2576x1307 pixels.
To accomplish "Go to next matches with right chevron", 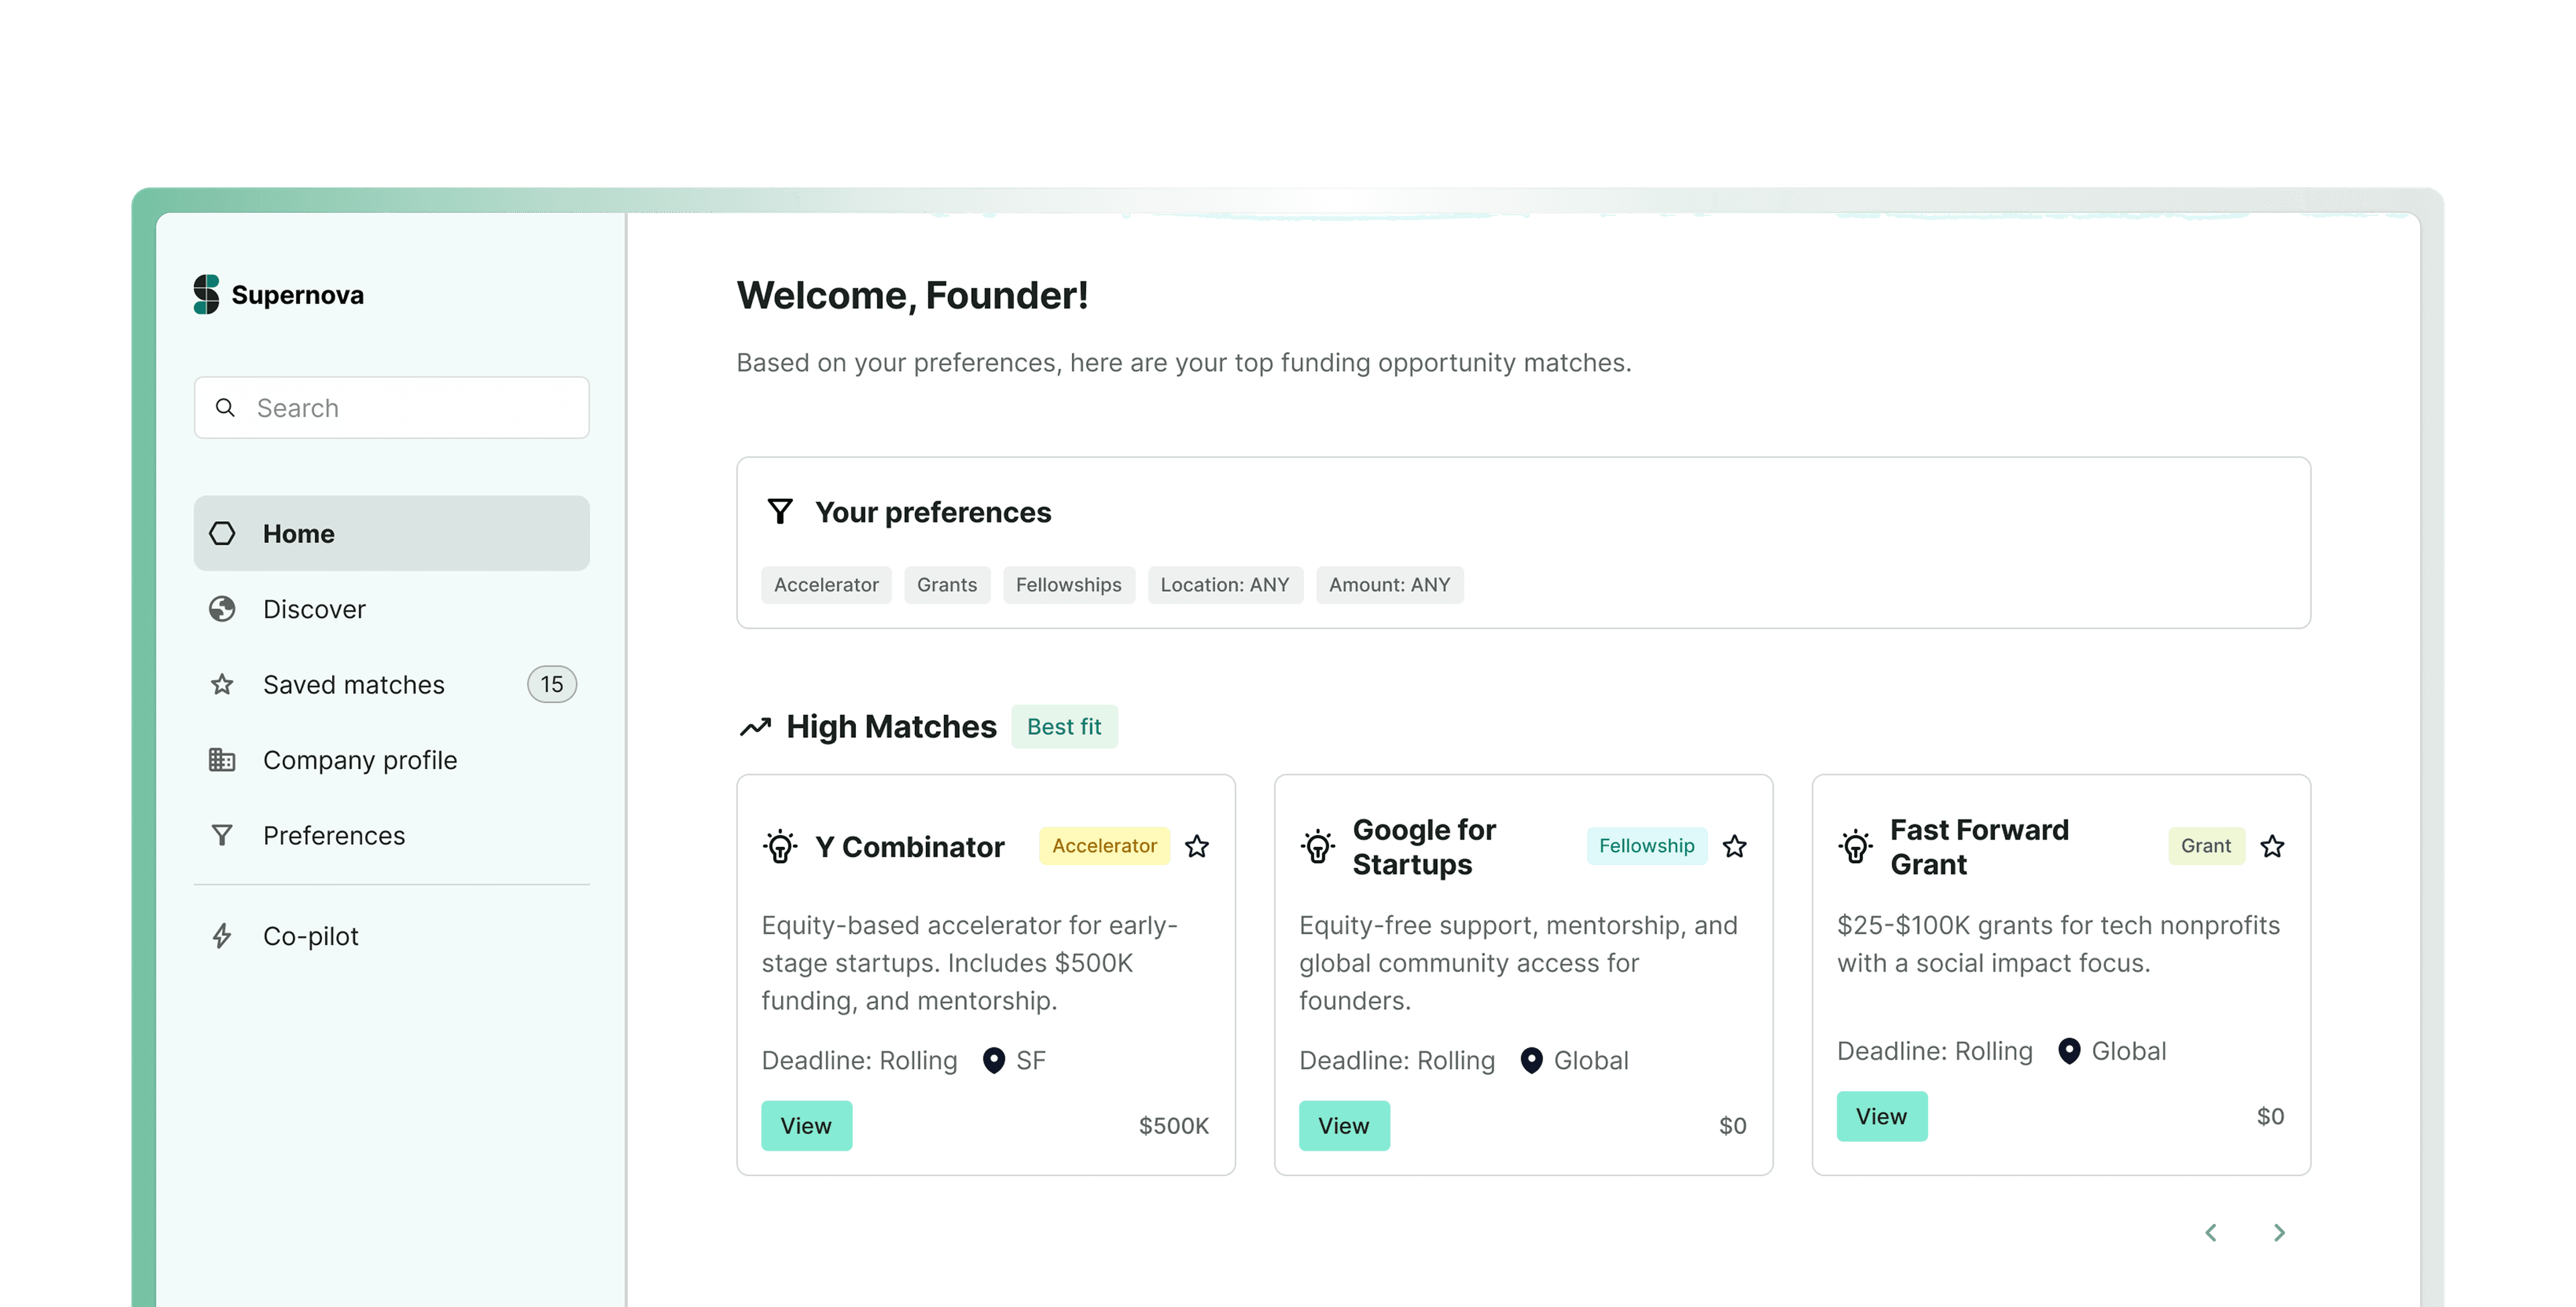I will [2279, 1233].
